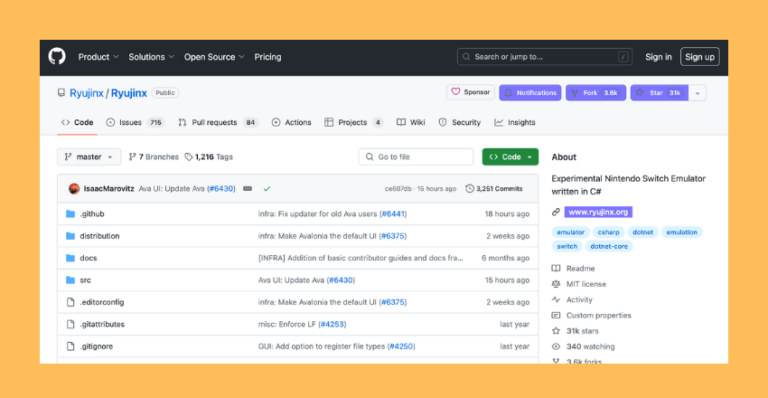Screen dimensions: 768x398
Task: Click the Sponsor heart button
Action: tap(470, 92)
